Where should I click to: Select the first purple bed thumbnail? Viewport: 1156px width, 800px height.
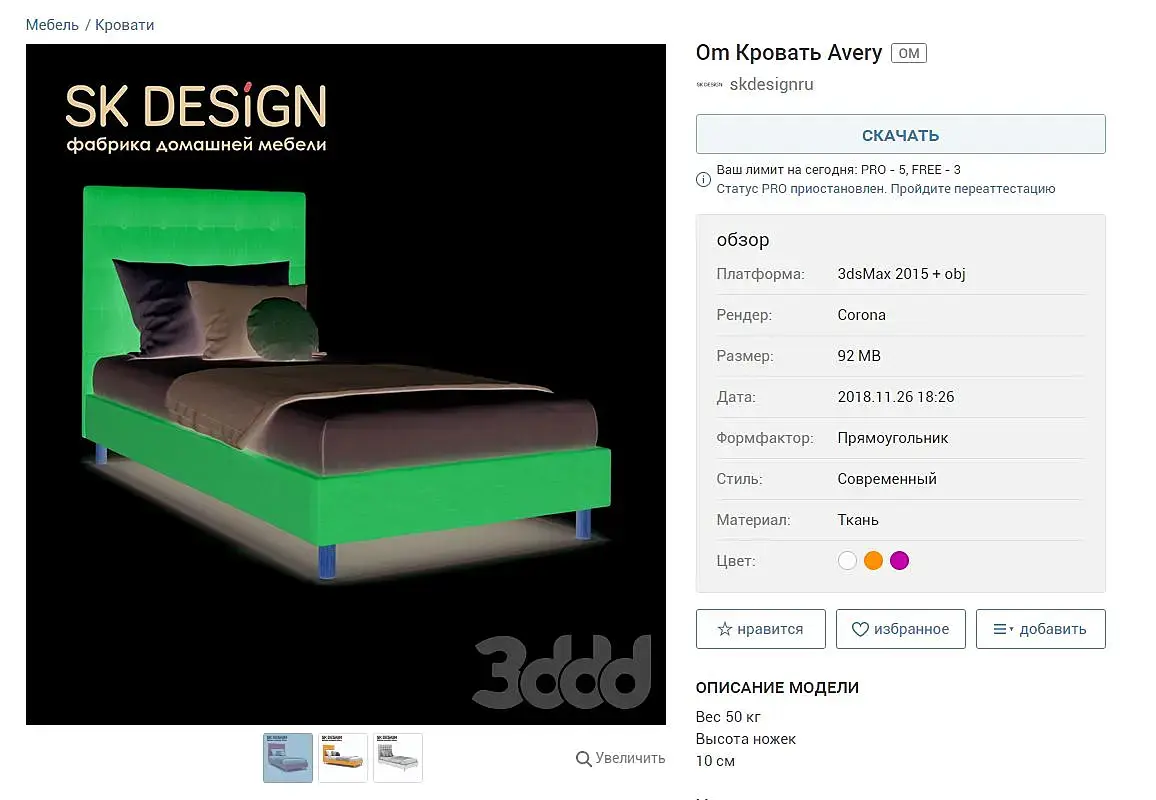pos(288,758)
